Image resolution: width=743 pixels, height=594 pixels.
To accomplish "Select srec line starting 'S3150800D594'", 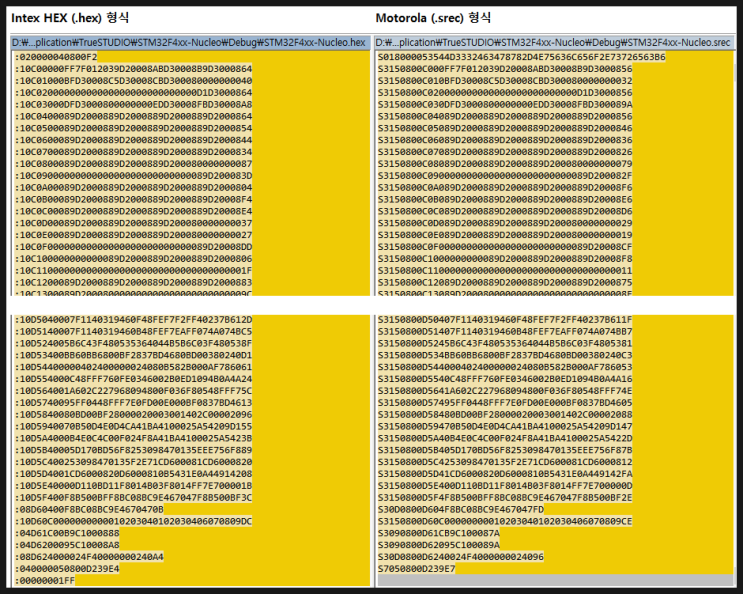I will pos(505,426).
